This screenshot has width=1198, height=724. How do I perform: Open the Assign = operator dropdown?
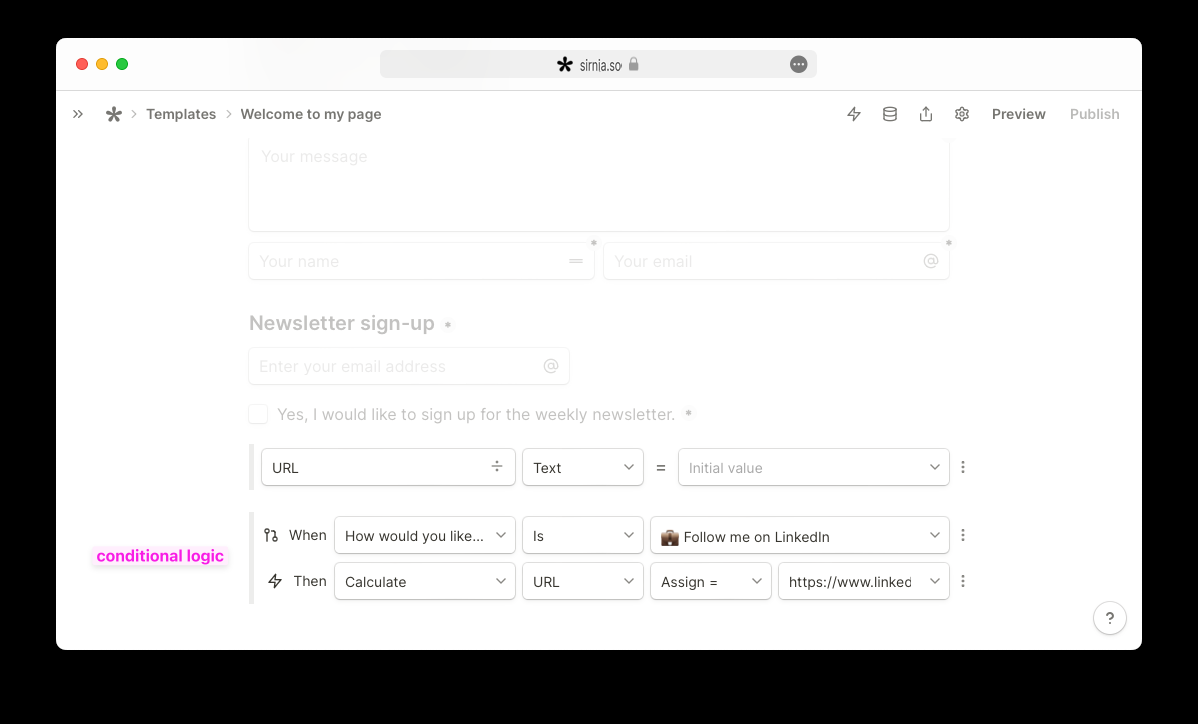(711, 581)
